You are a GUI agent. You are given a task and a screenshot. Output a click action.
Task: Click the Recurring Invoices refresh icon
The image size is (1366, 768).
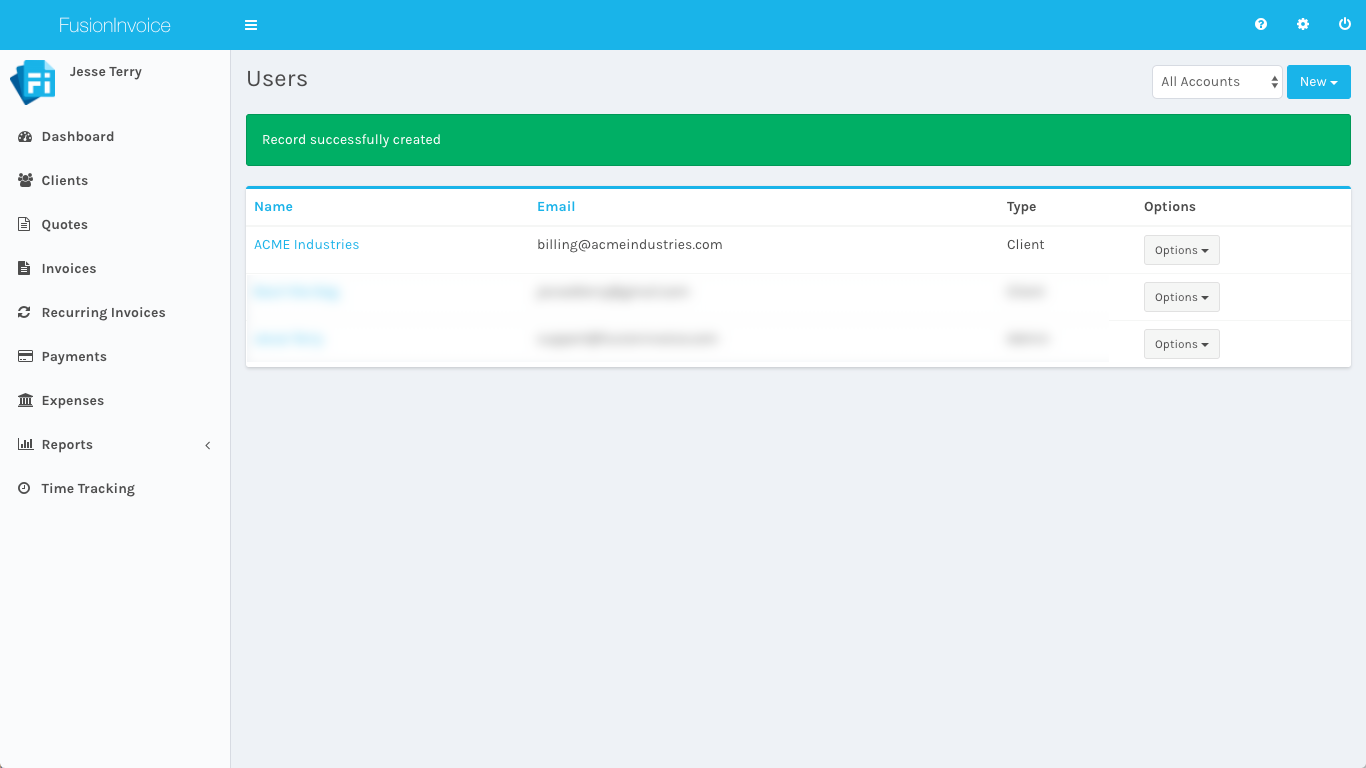pyautogui.click(x=25, y=313)
